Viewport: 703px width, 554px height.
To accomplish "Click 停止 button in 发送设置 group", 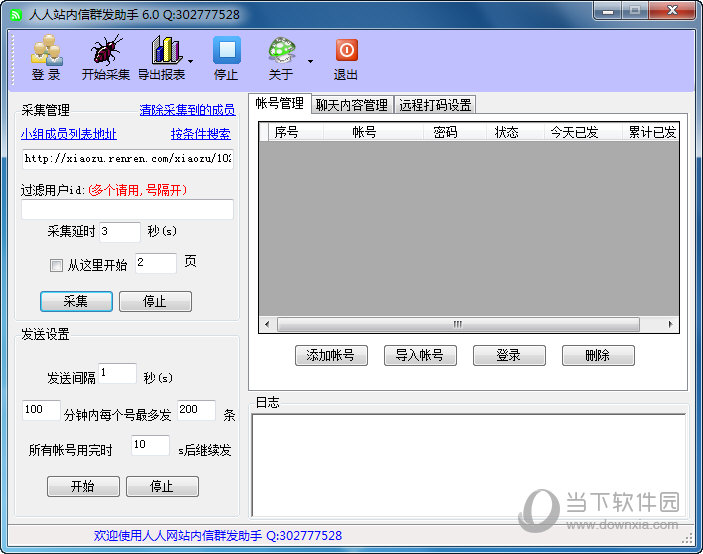I will 162,486.
